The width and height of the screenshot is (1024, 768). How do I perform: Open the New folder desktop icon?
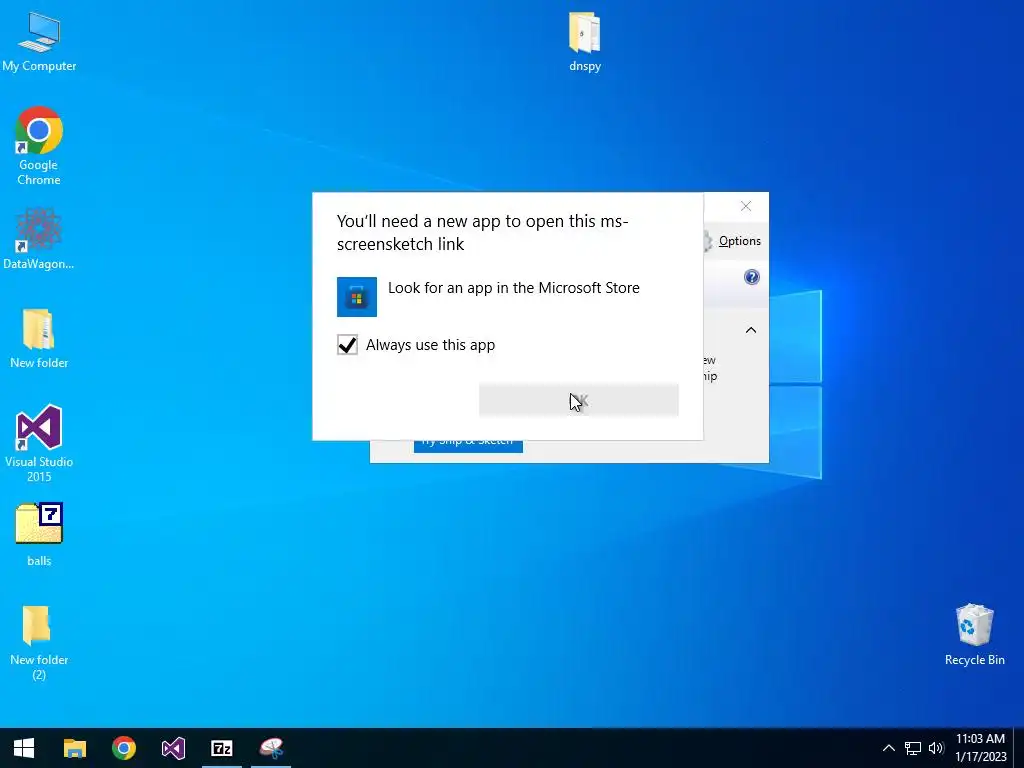point(39,338)
